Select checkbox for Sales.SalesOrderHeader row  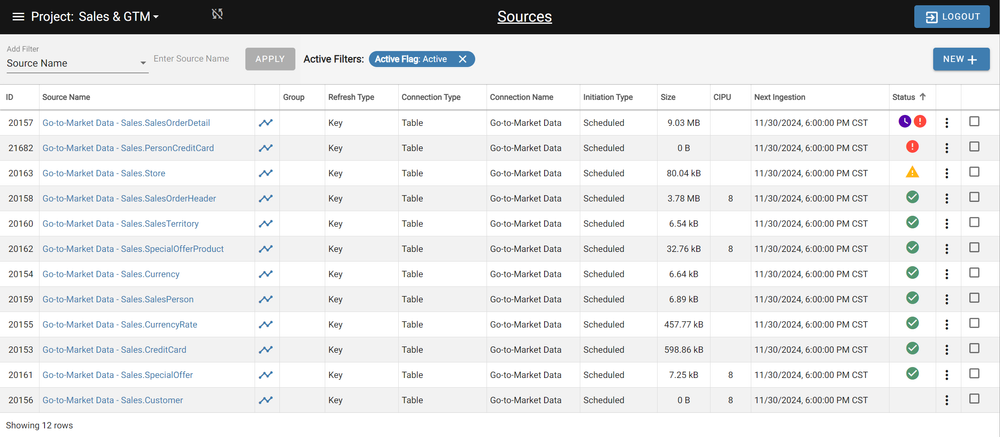click(x=974, y=197)
